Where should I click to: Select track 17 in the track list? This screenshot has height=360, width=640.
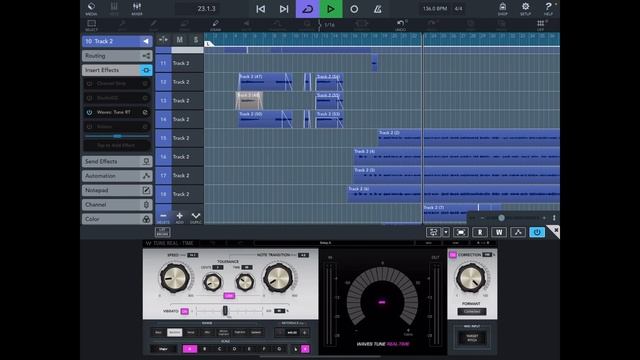tap(179, 176)
